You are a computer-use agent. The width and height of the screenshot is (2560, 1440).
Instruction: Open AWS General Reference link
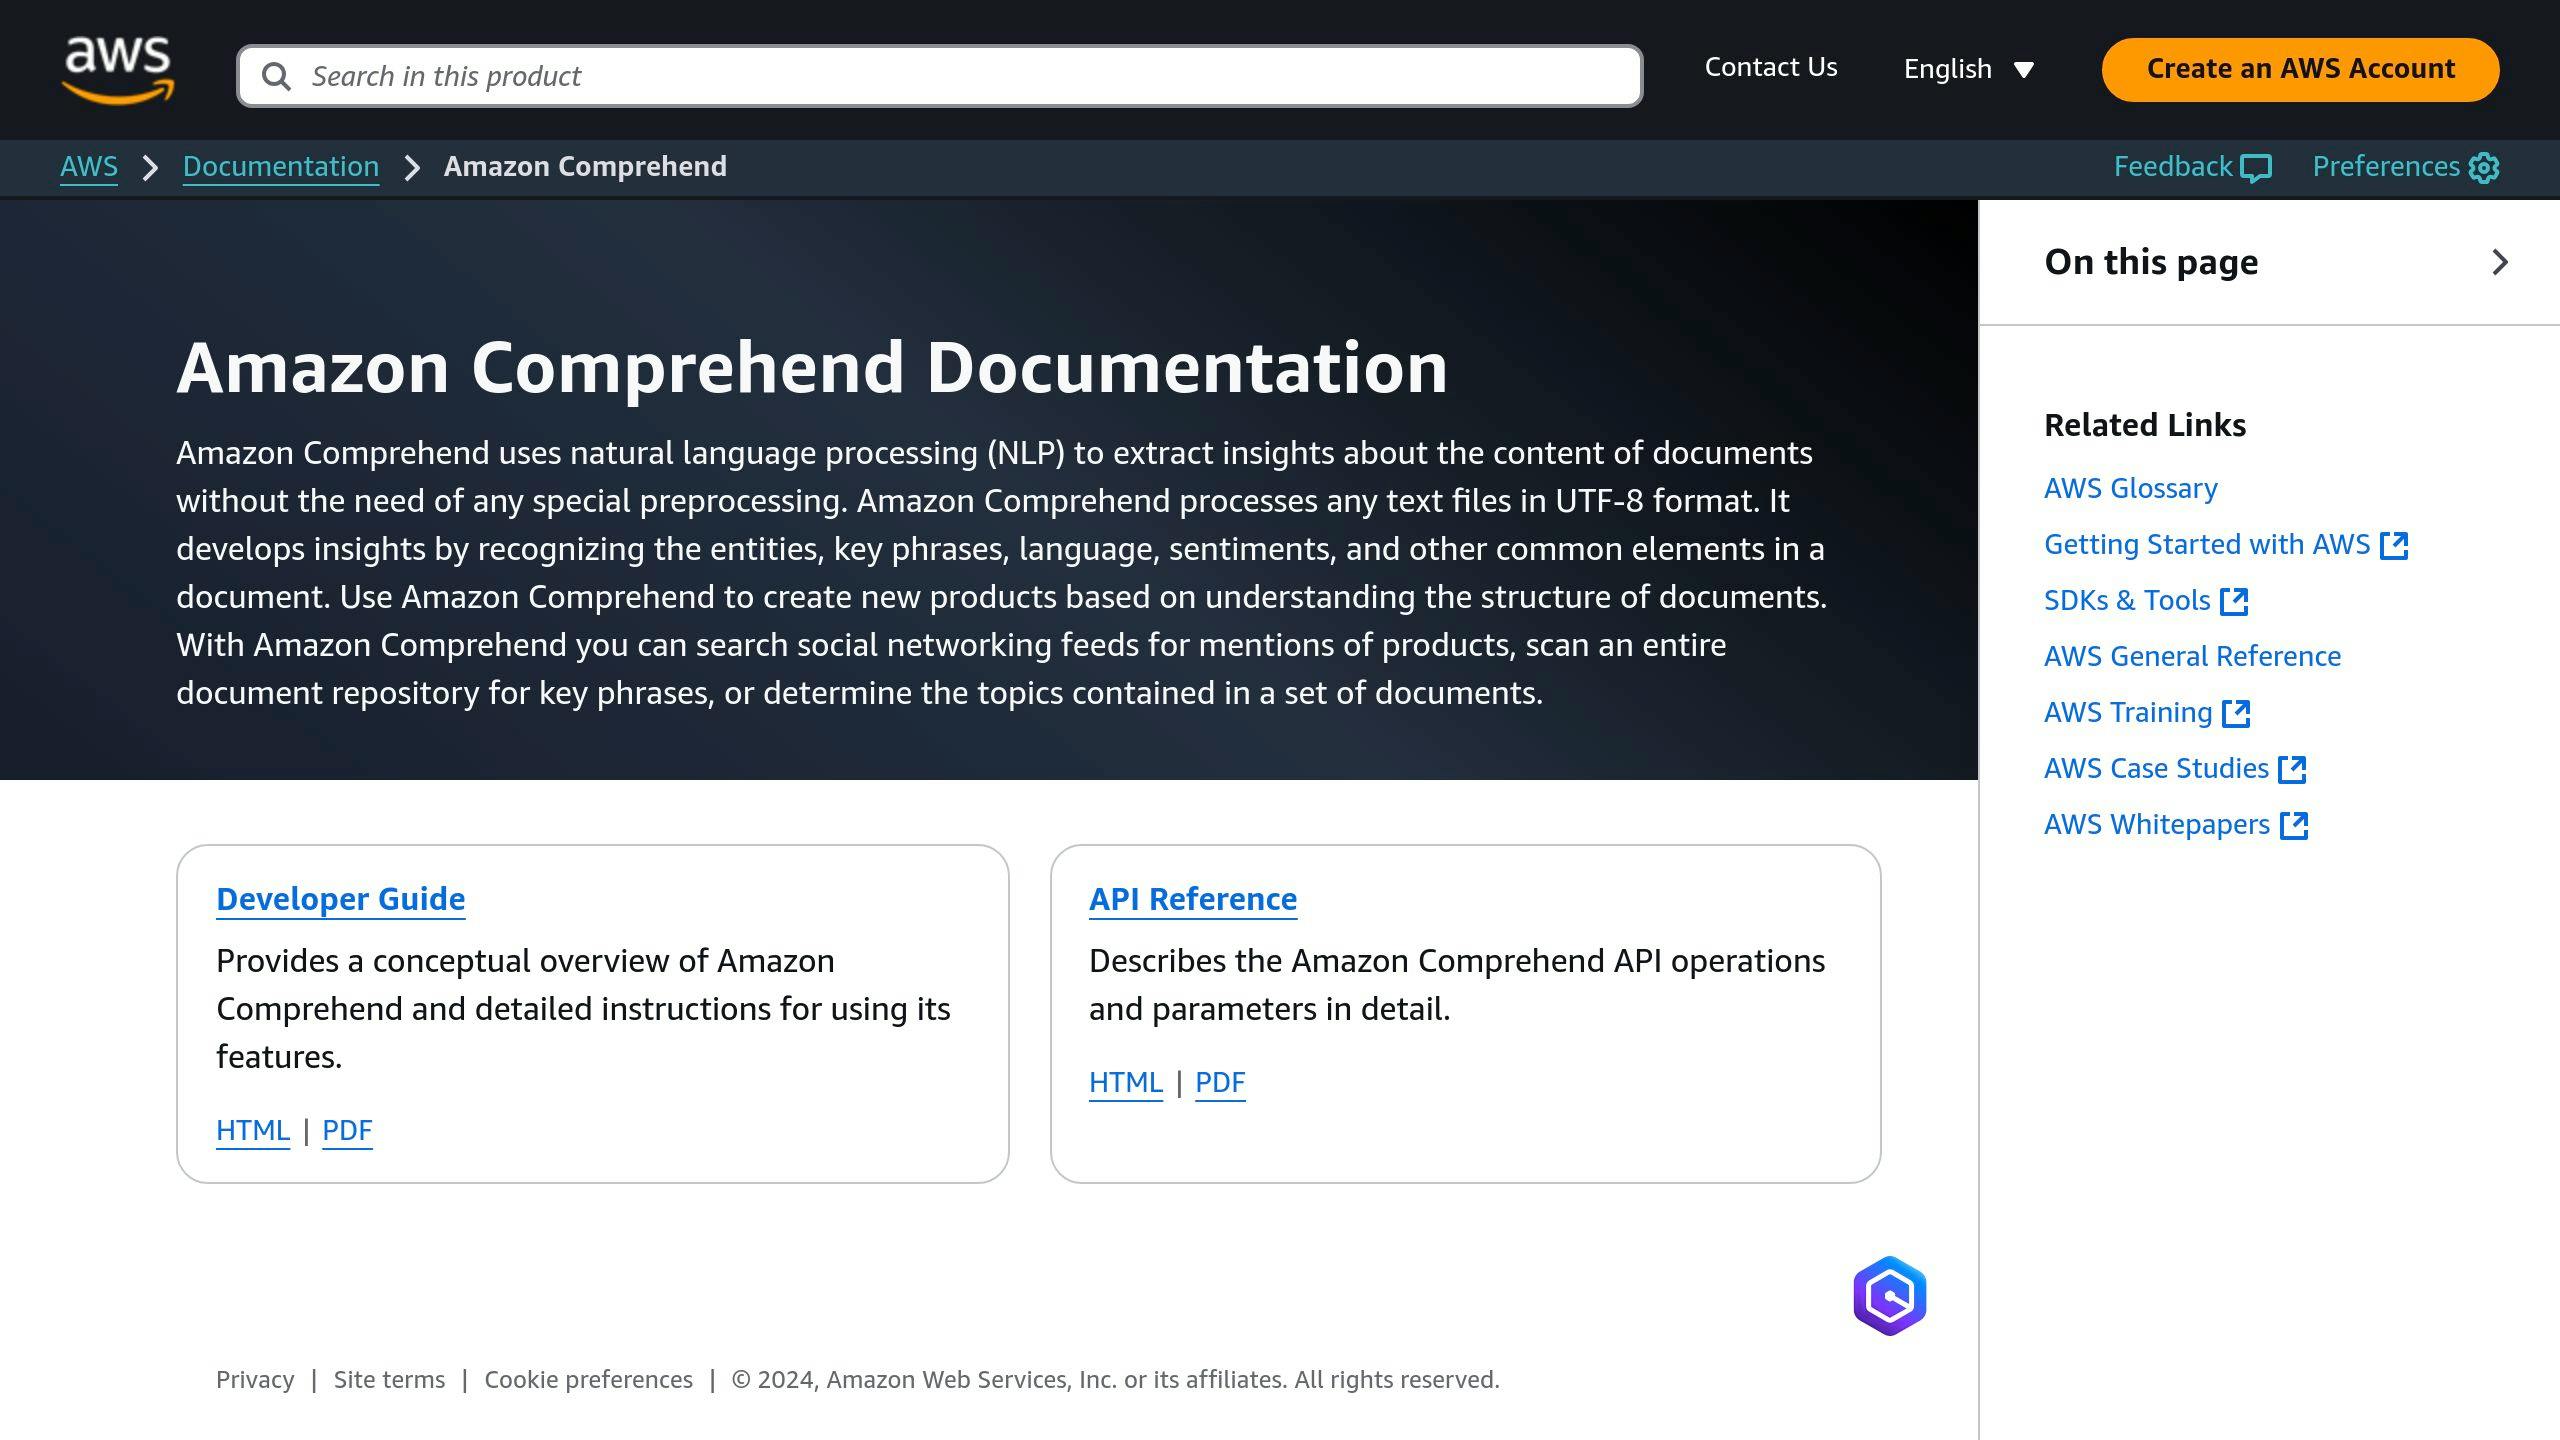2193,657
